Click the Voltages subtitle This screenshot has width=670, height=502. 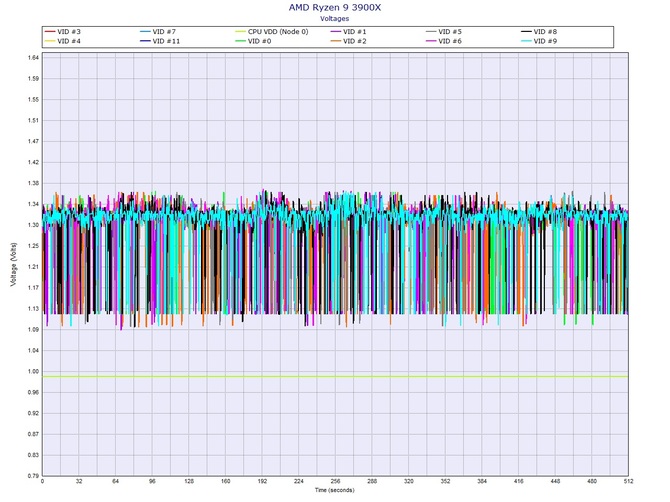pos(335,19)
